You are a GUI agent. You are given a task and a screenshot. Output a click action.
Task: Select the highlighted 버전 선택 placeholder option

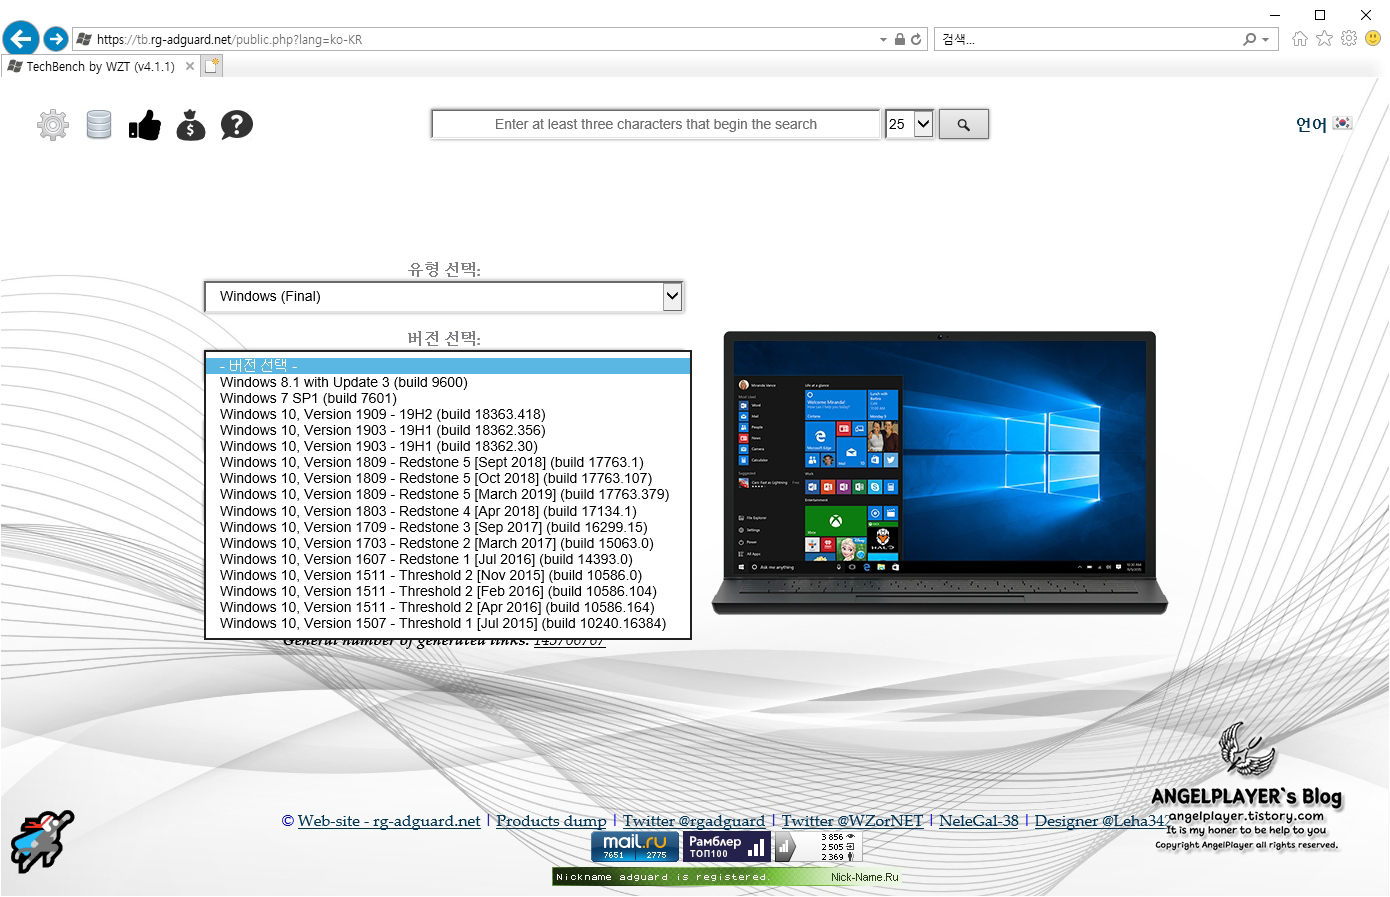(x=448, y=366)
